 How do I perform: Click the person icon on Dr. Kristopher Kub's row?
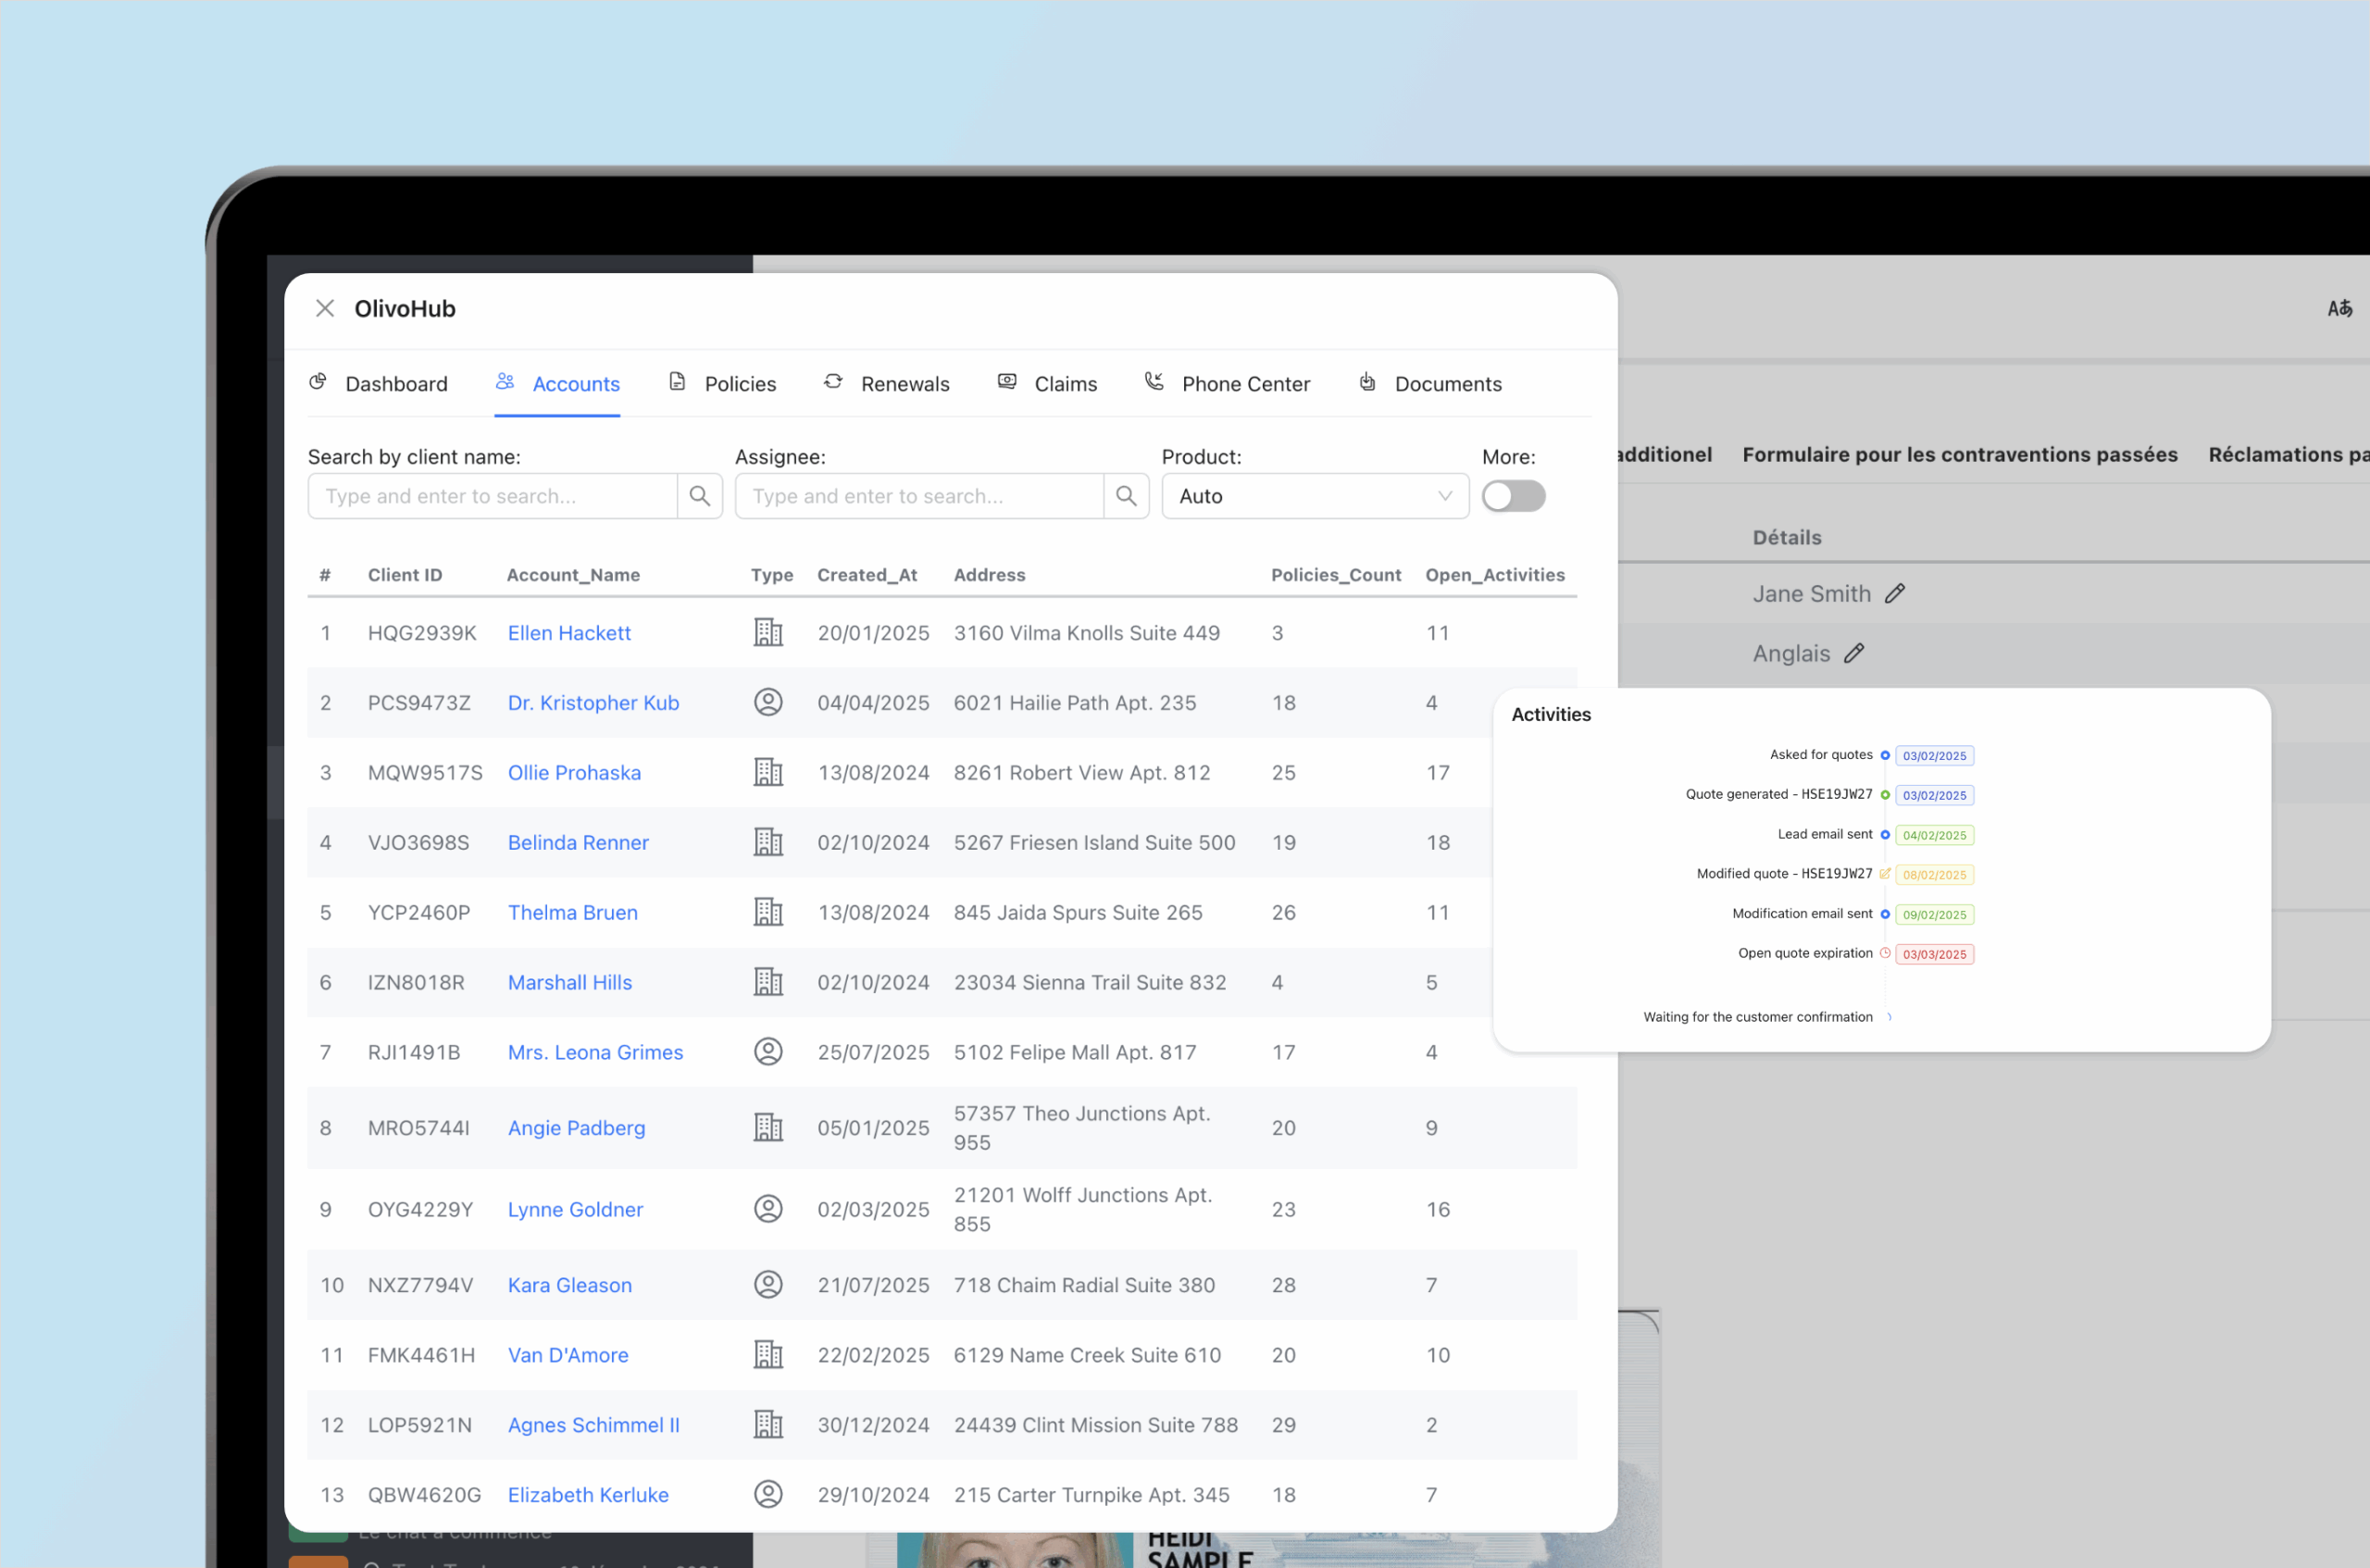(x=768, y=702)
